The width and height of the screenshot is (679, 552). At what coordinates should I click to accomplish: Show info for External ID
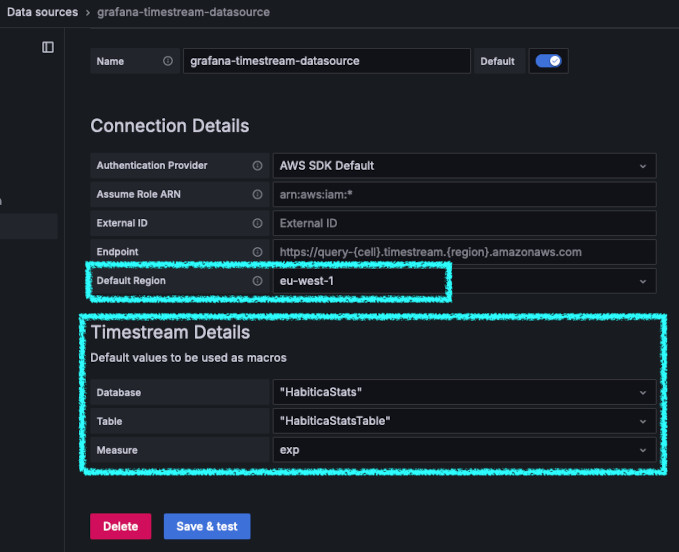tap(257, 223)
